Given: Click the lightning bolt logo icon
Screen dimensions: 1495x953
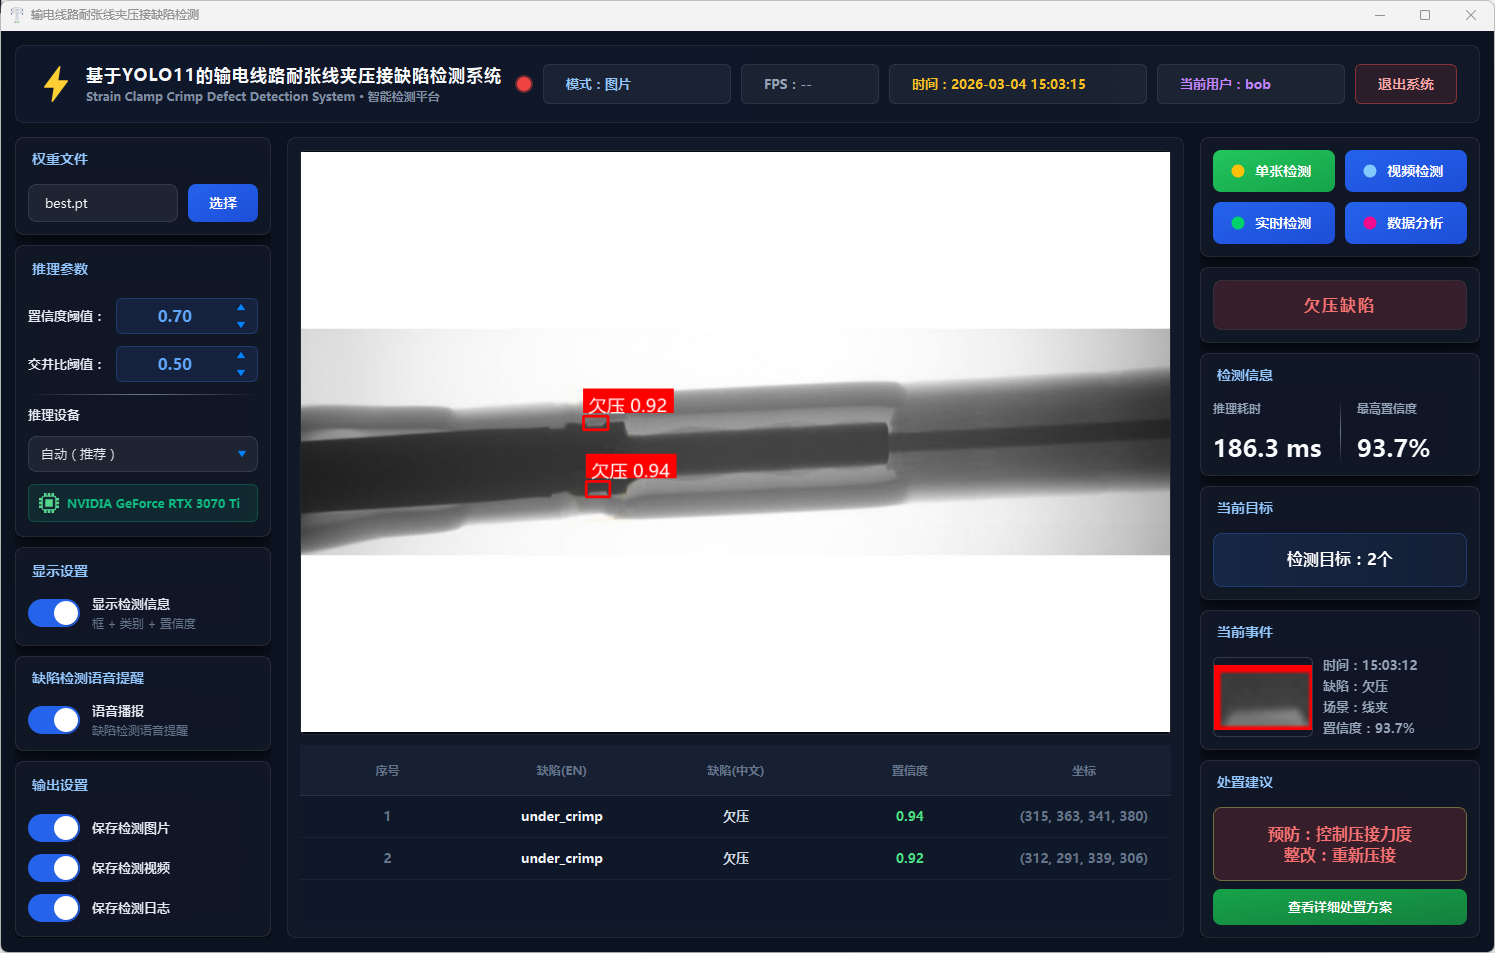Looking at the screenshot, I should point(56,84).
